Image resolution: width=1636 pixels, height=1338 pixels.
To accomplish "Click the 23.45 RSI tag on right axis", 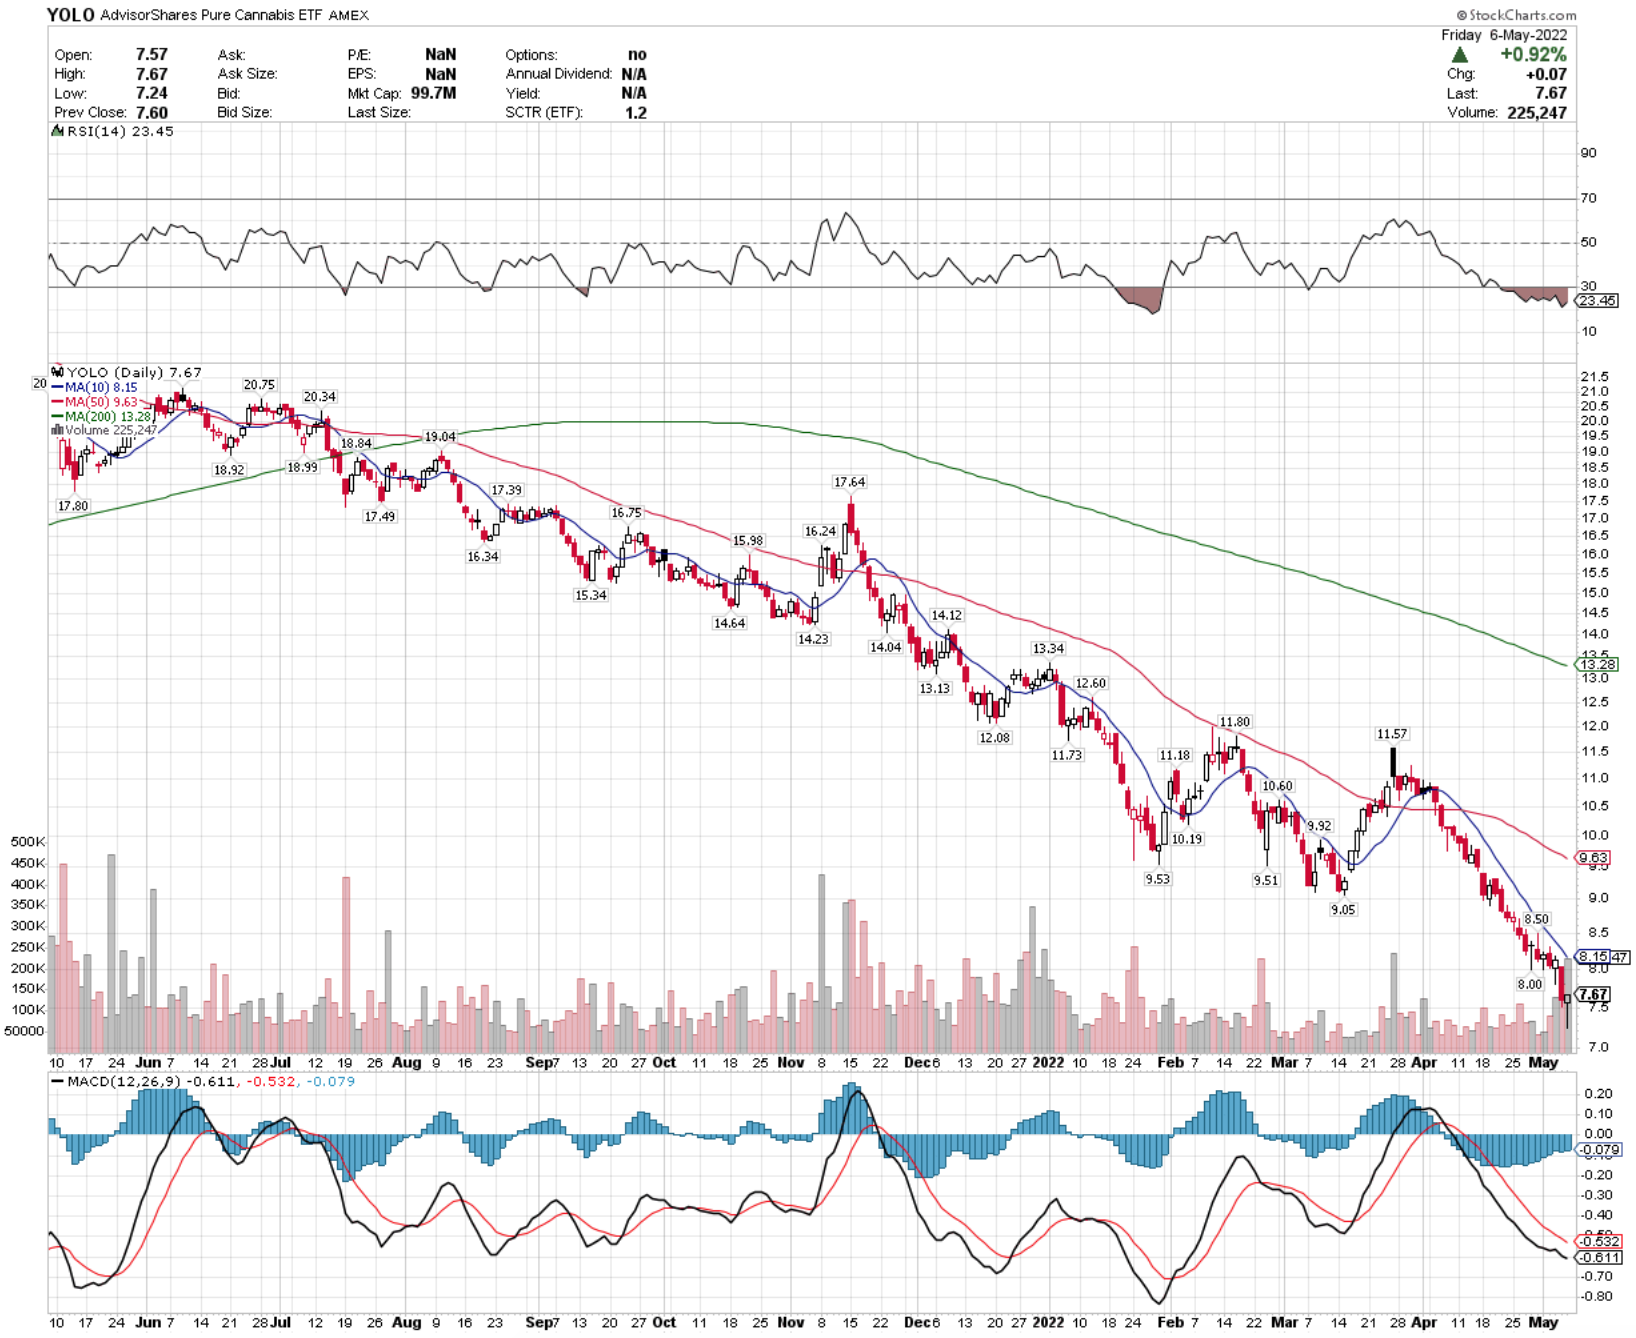I will pos(1597,300).
